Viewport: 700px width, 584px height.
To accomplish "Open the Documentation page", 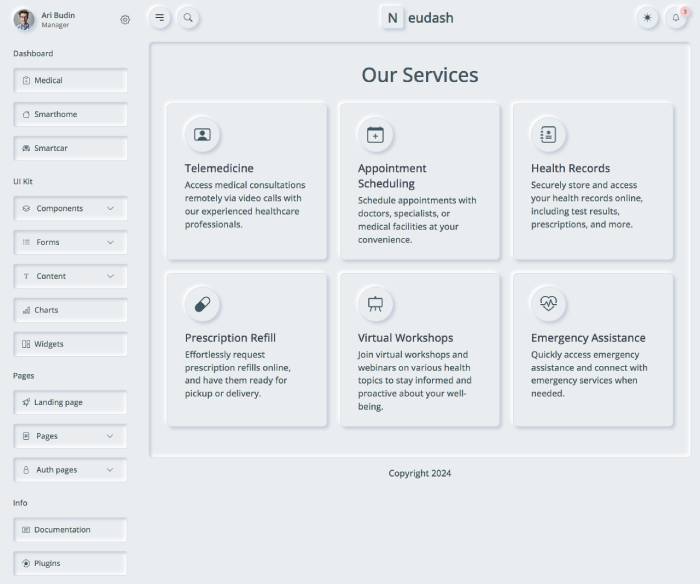I will tap(71, 530).
